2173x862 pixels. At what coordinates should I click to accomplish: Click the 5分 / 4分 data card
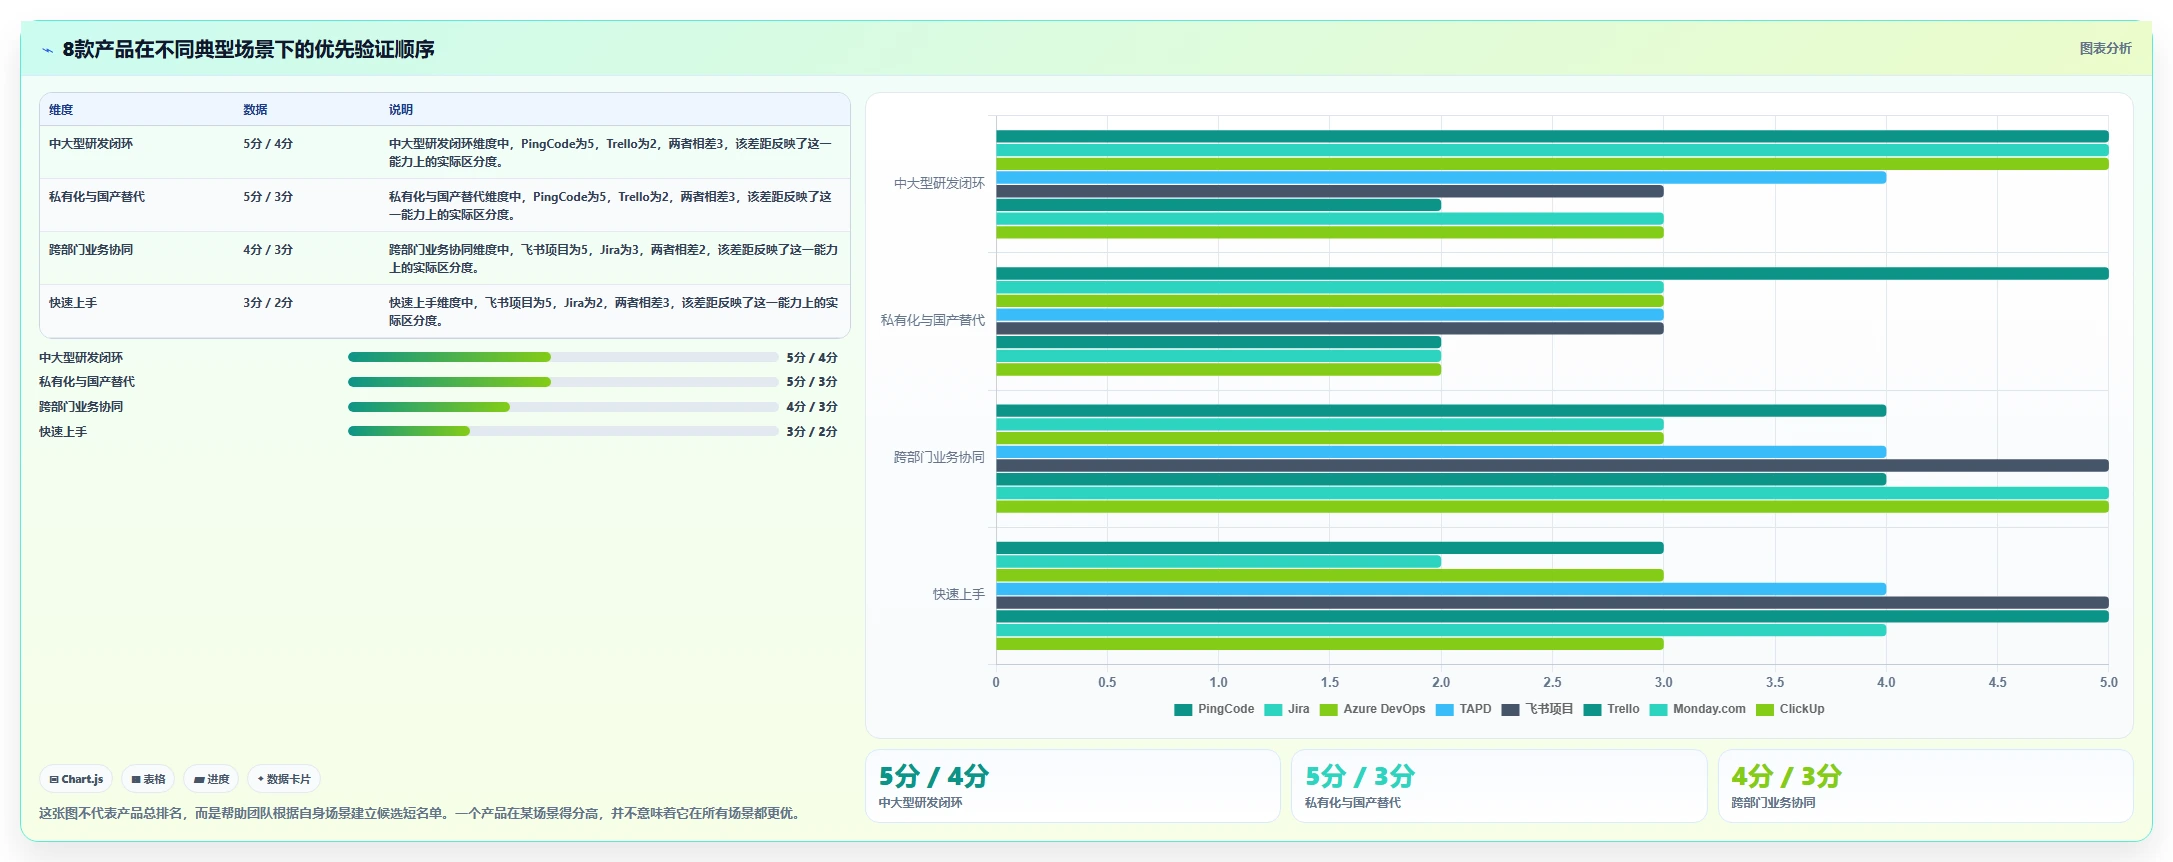1072,786
